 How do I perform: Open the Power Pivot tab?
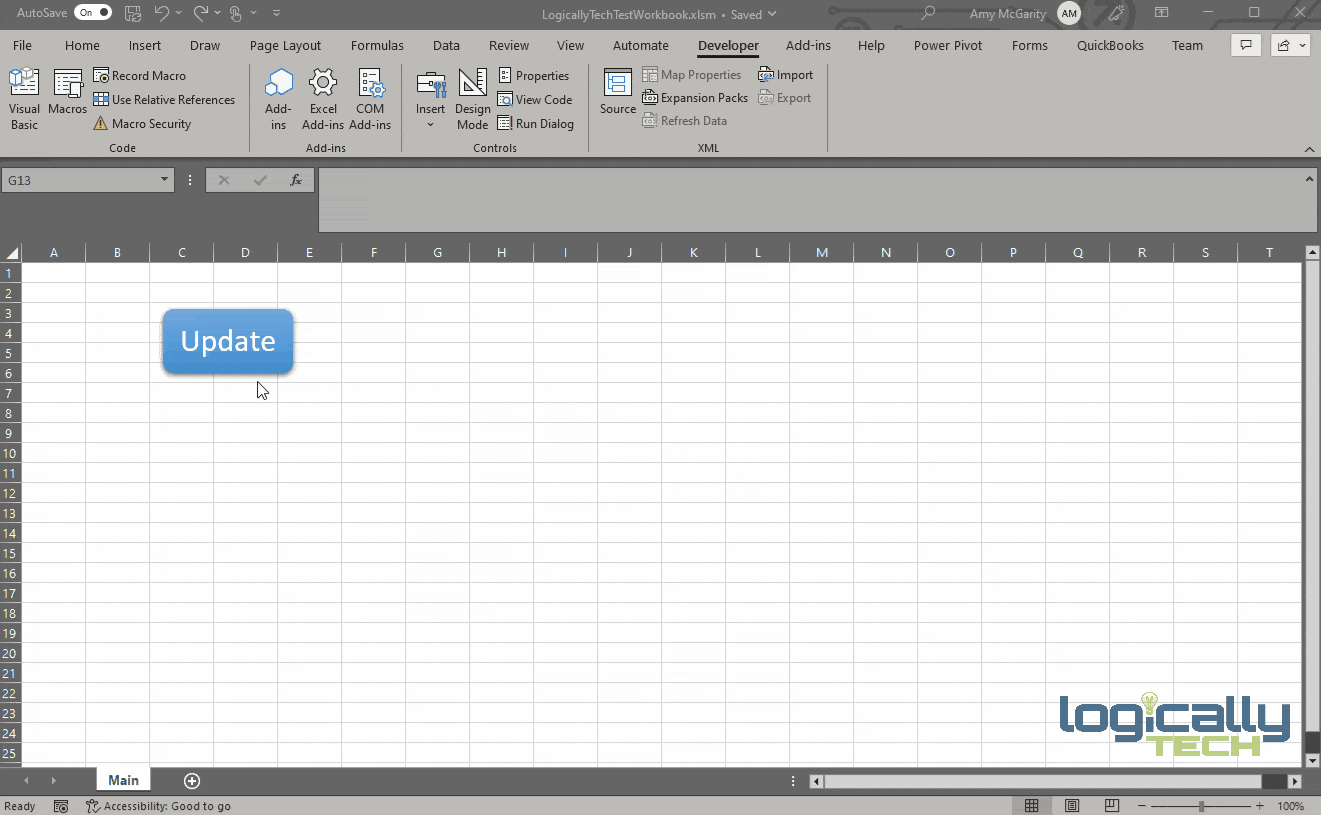(x=947, y=45)
